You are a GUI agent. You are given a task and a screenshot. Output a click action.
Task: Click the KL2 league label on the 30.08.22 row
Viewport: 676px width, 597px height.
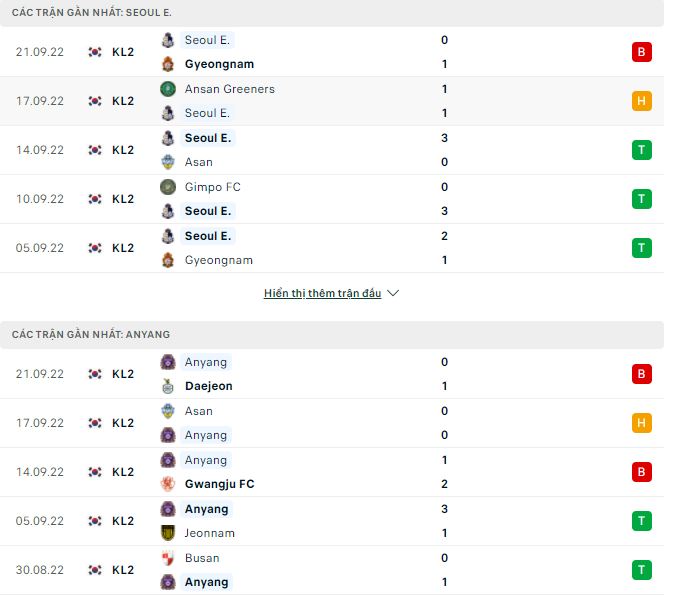[x=123, y=570]
